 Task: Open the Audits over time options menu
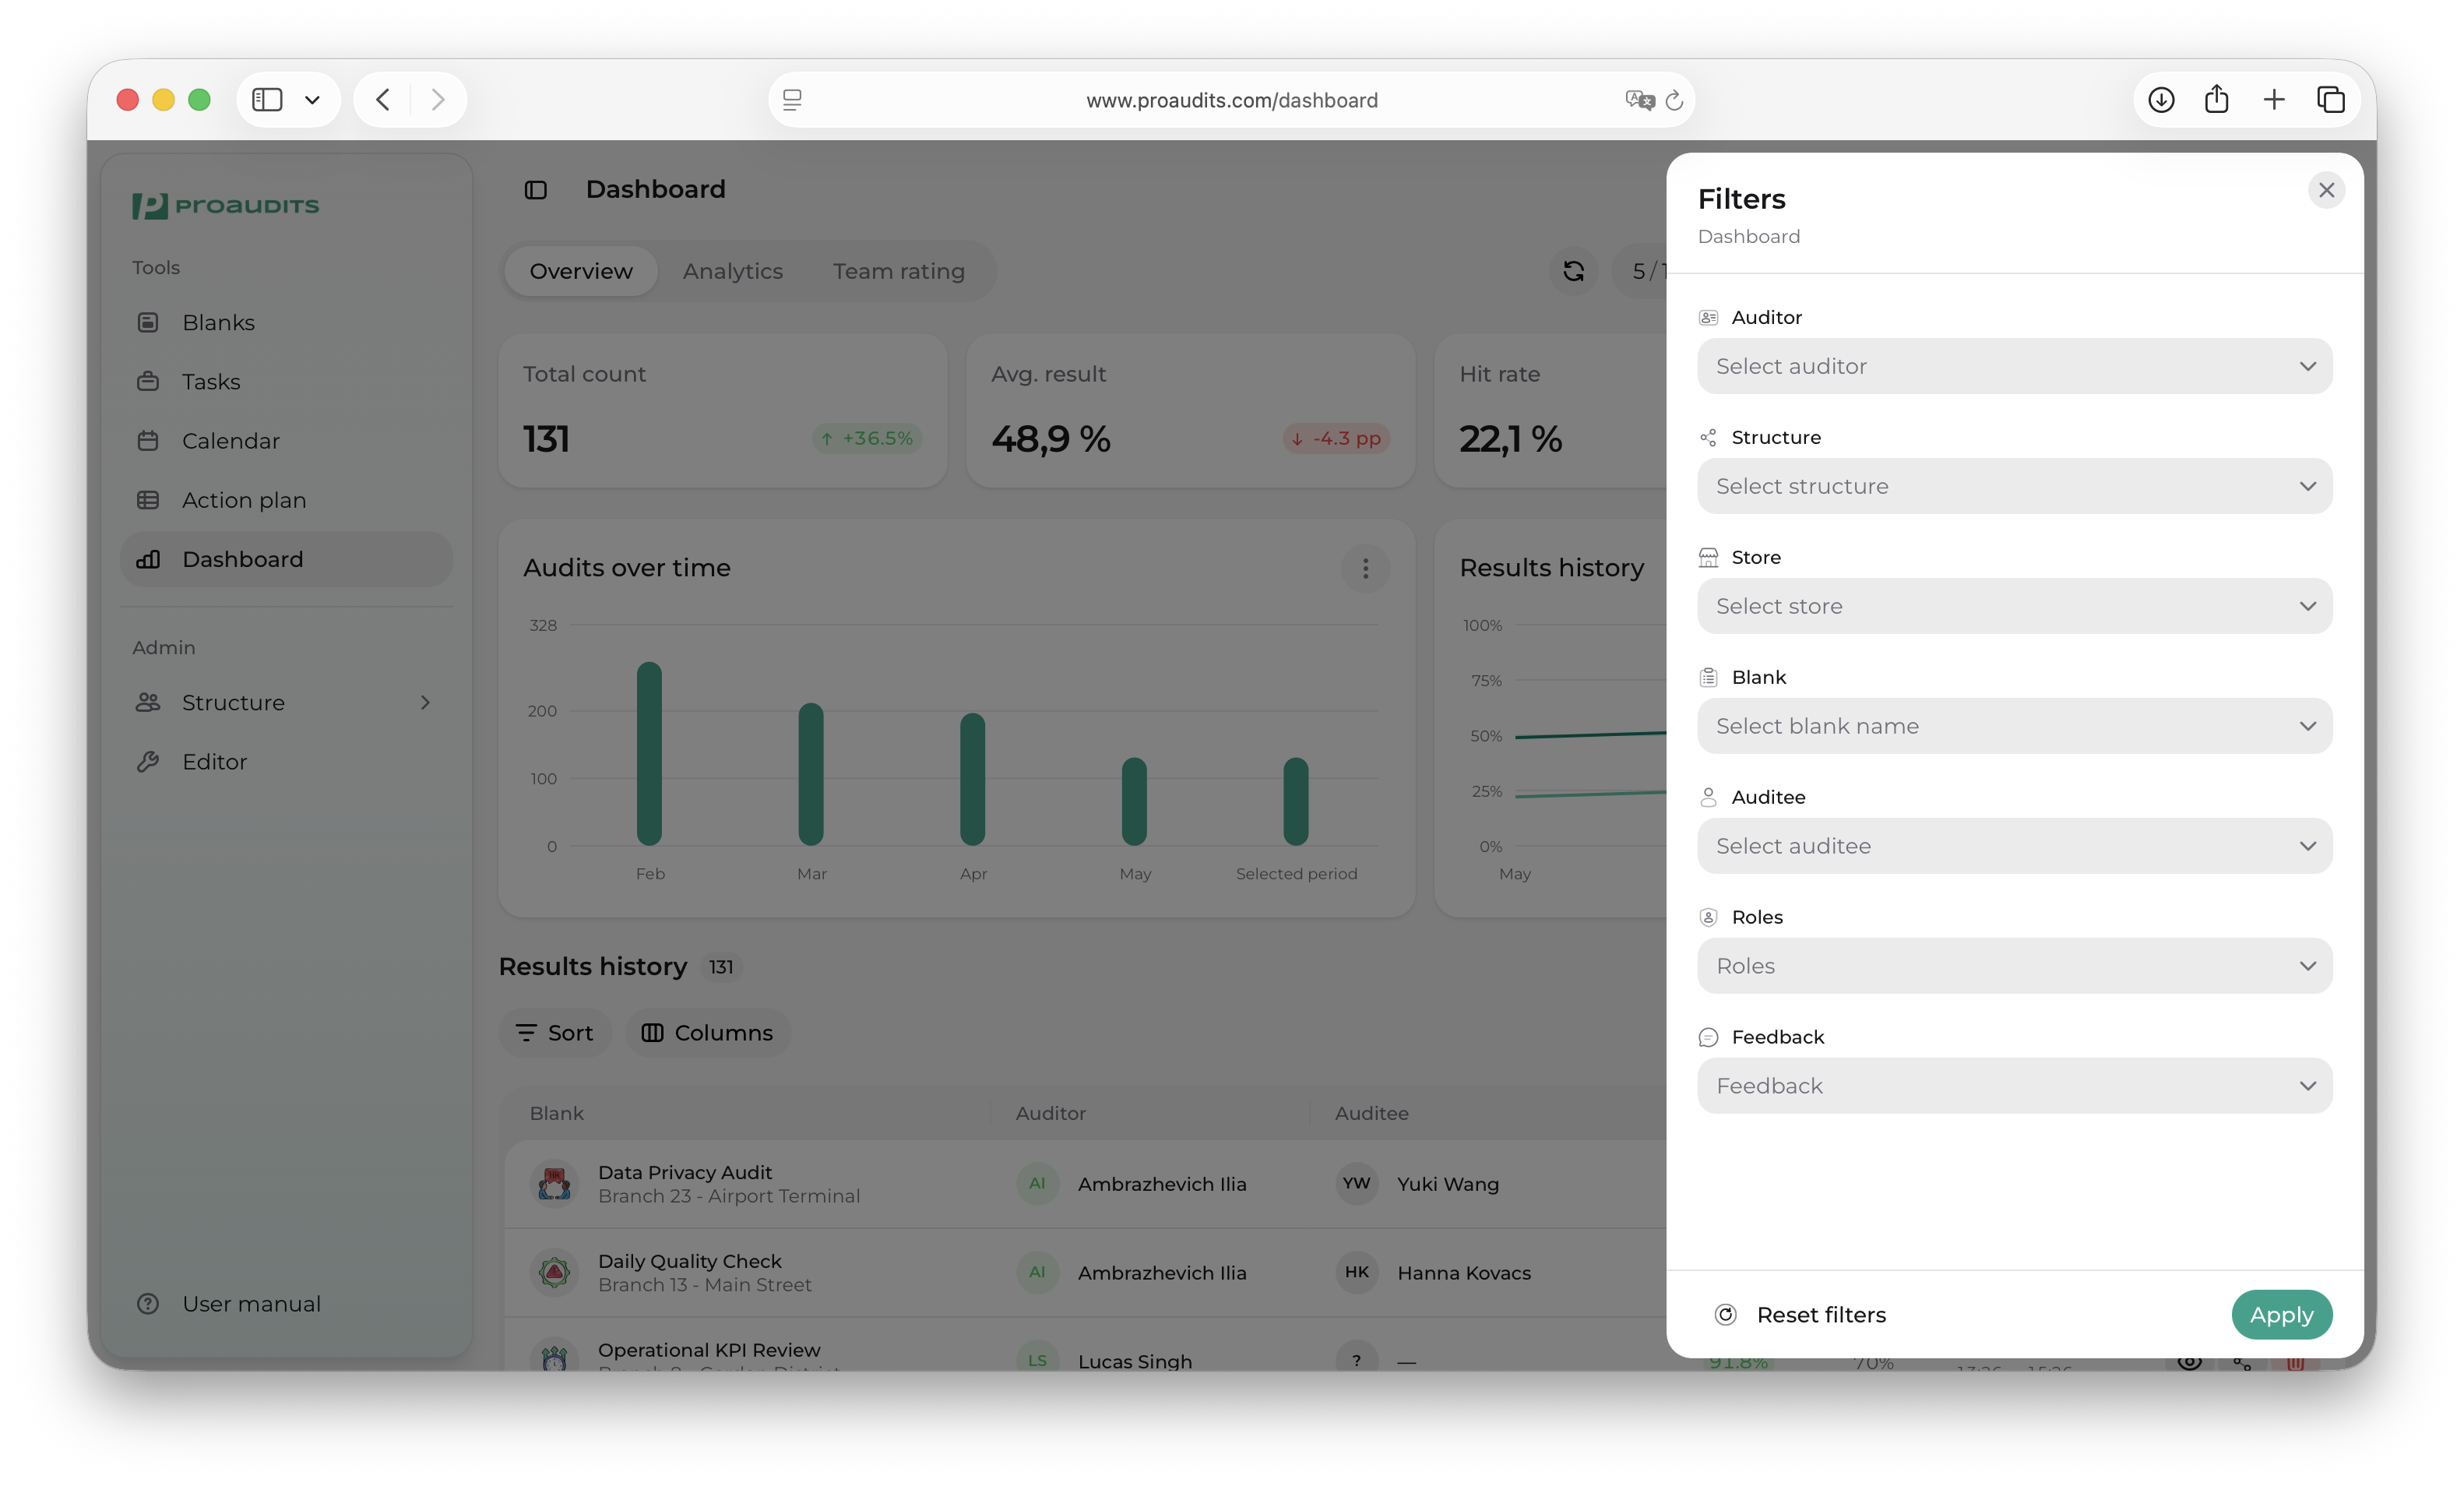[1365, 568]
